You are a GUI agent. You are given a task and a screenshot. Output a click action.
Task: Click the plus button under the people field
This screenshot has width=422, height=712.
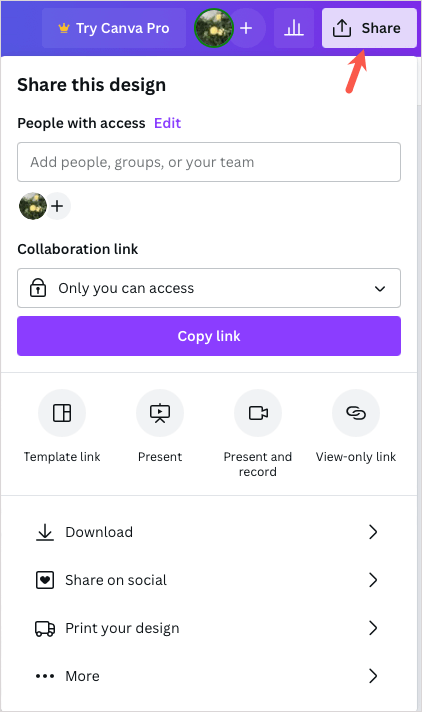click(57, 206)
